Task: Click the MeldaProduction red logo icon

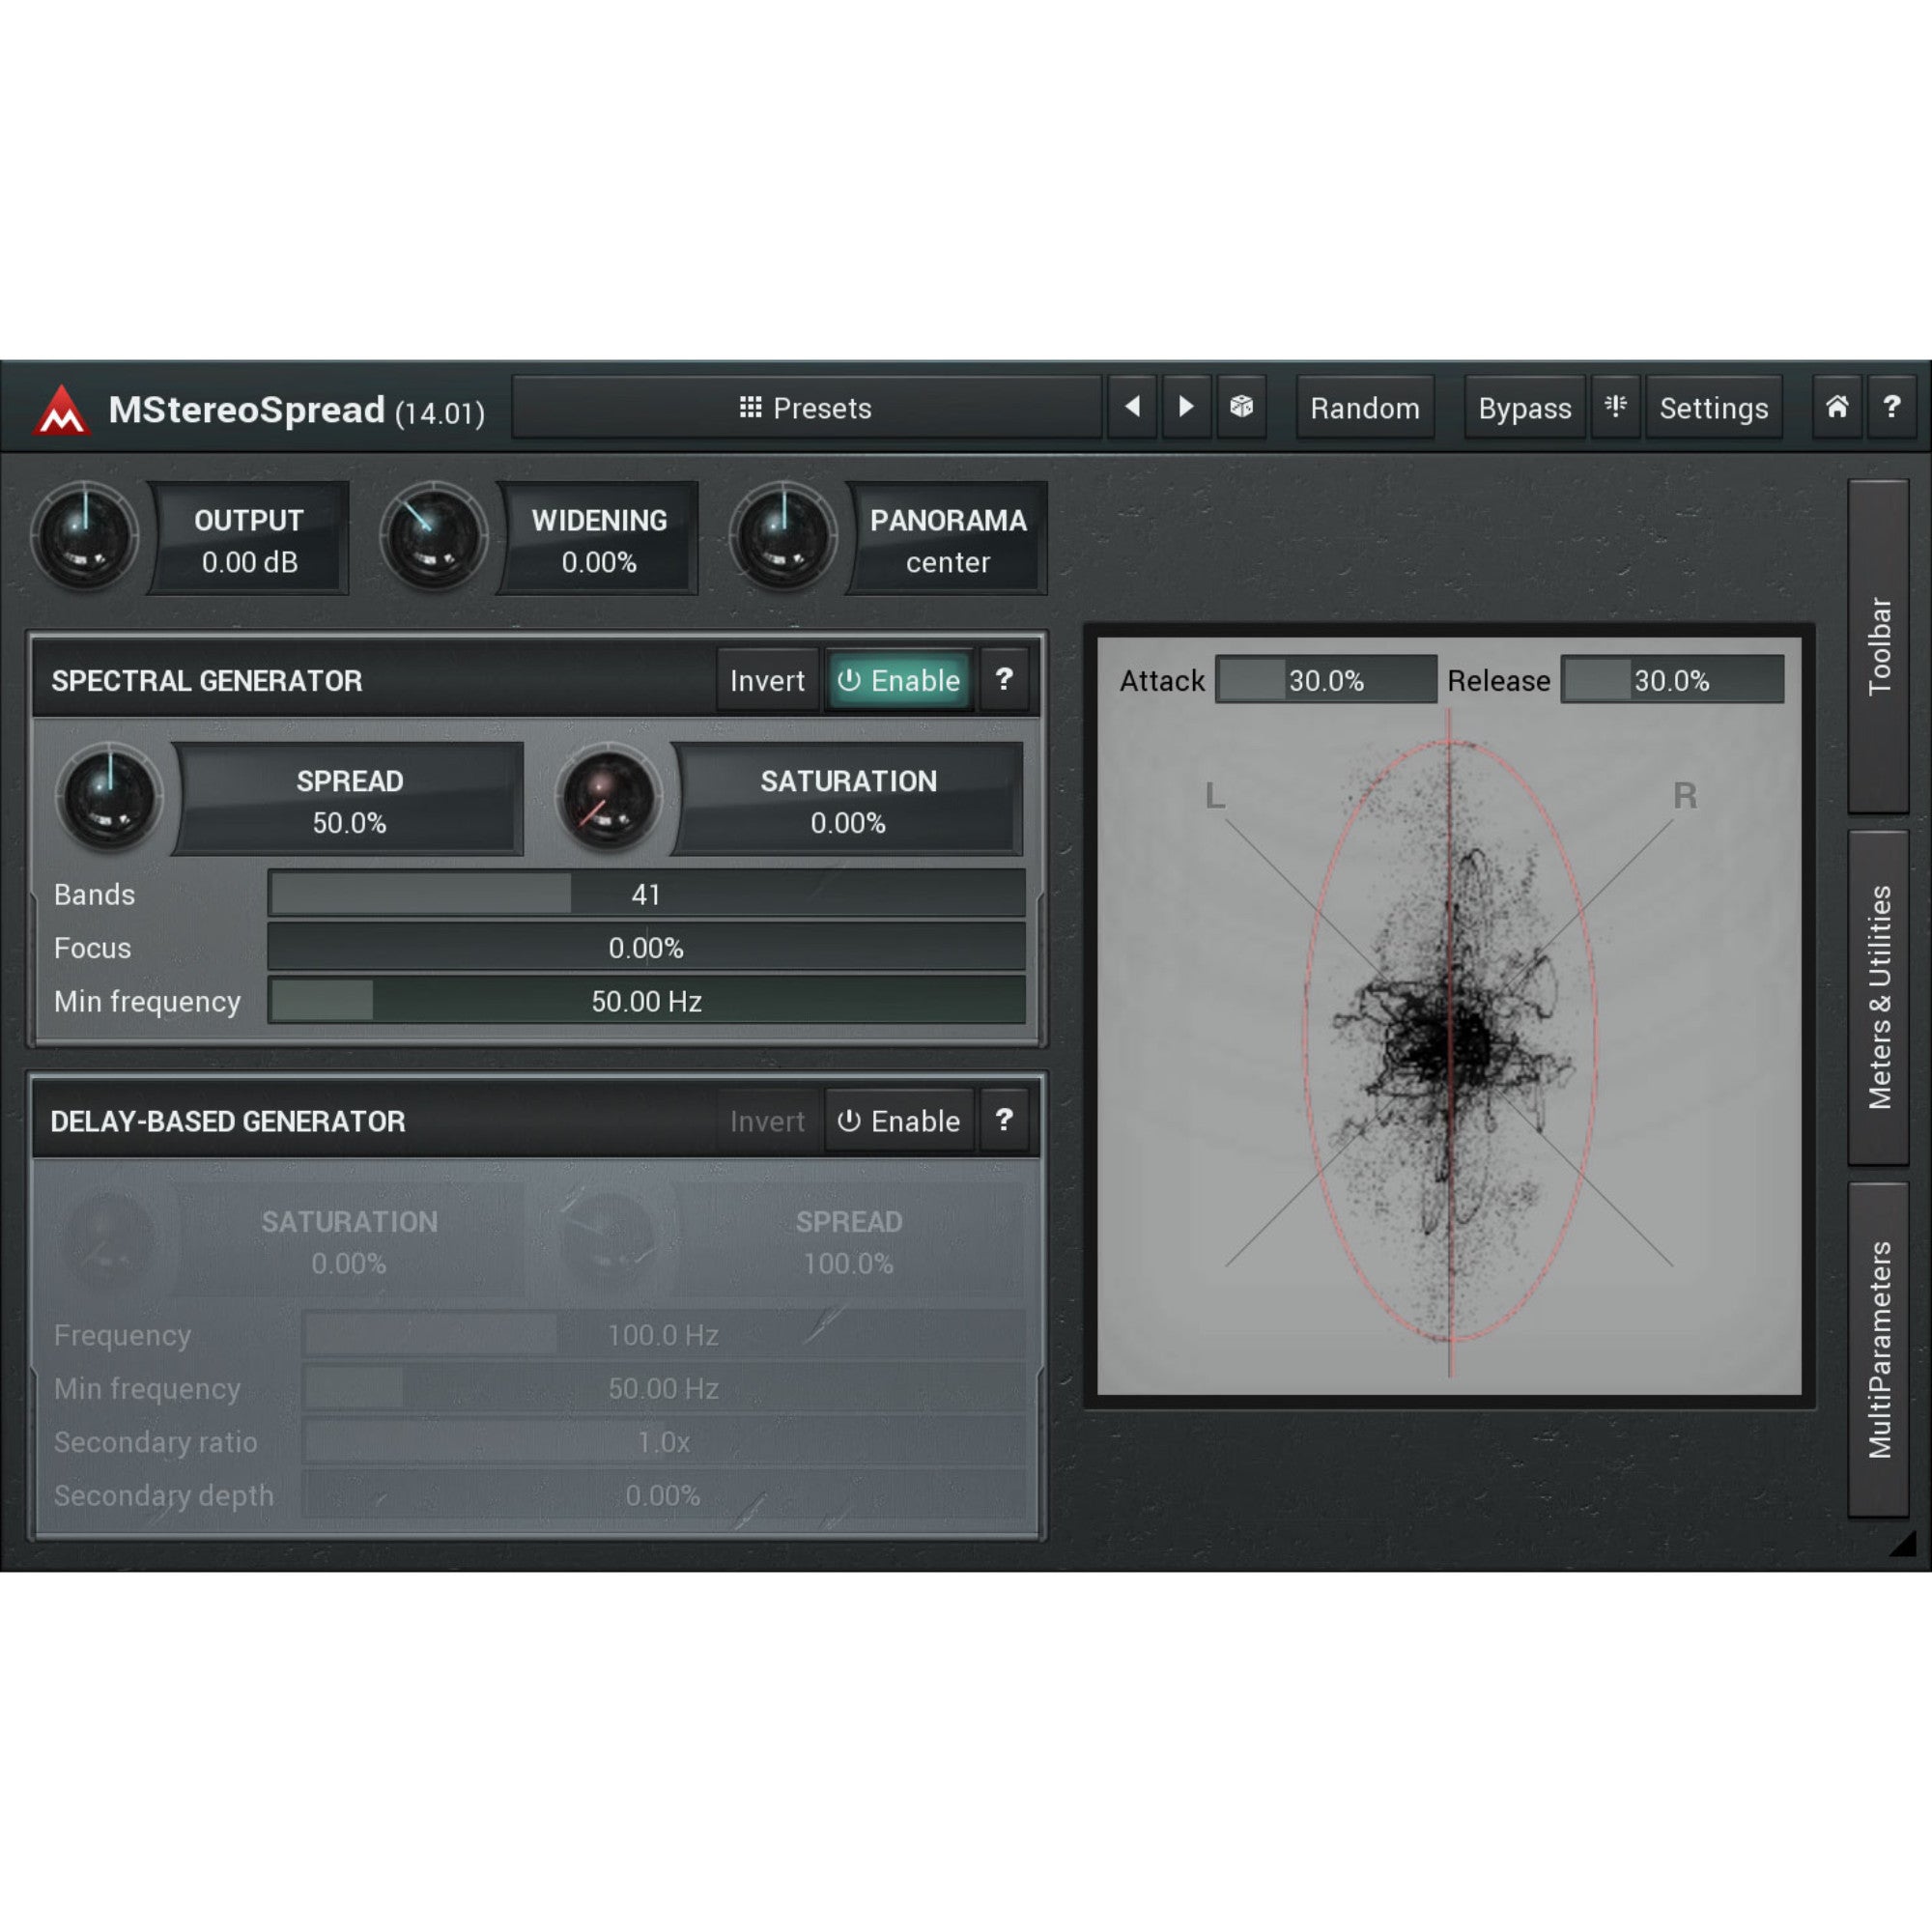Action: pyautogui.click(x=62, y=410)
